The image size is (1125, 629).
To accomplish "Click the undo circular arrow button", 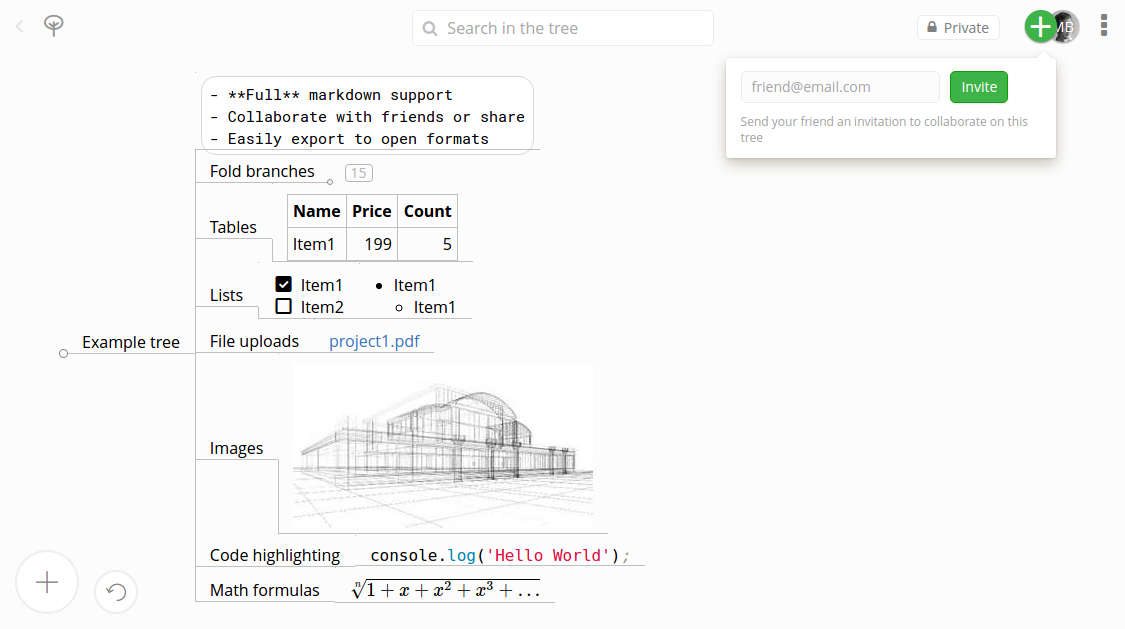I will (x=116, y=592).
